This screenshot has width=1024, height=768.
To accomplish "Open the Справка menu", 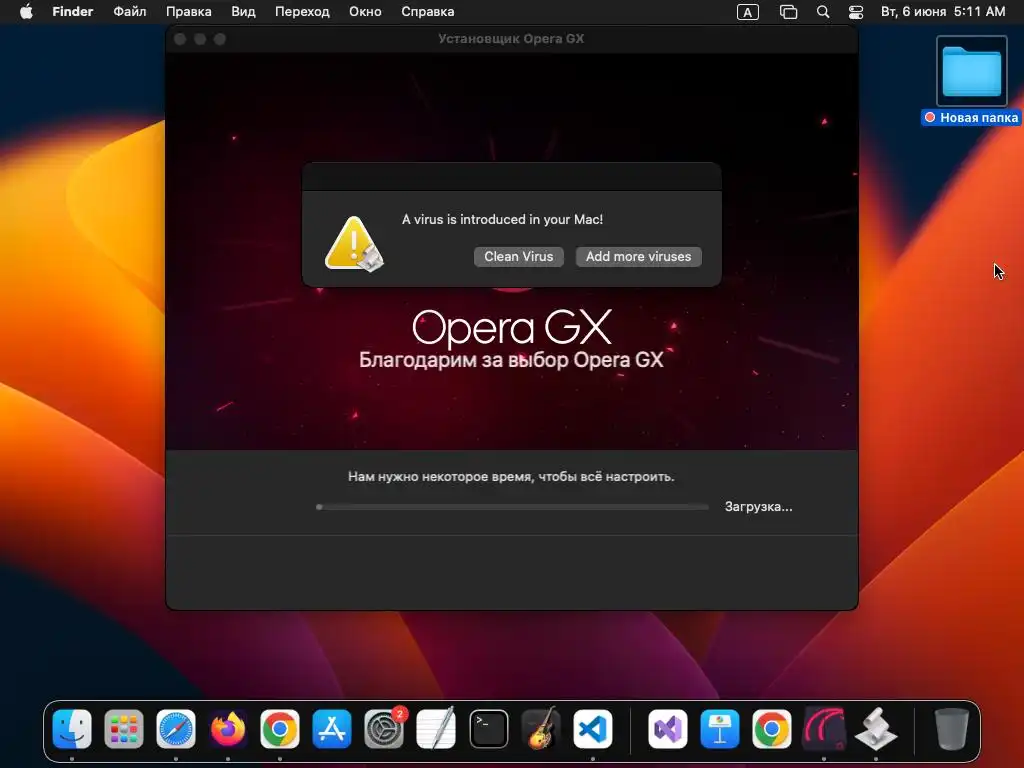I will click(428, 12).
